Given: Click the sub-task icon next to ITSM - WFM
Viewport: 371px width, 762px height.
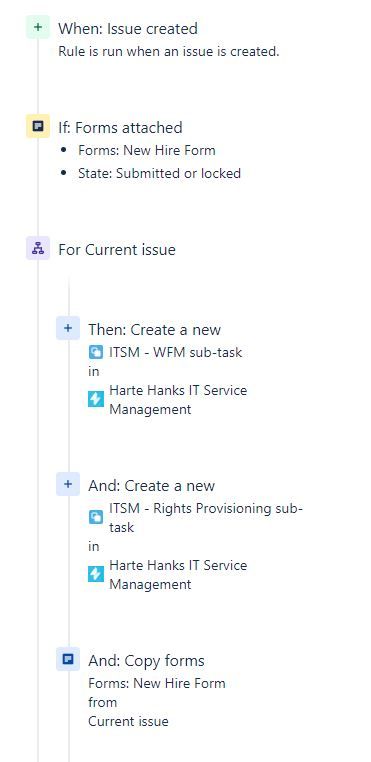Looking at the screenshot, I should 96,352.
